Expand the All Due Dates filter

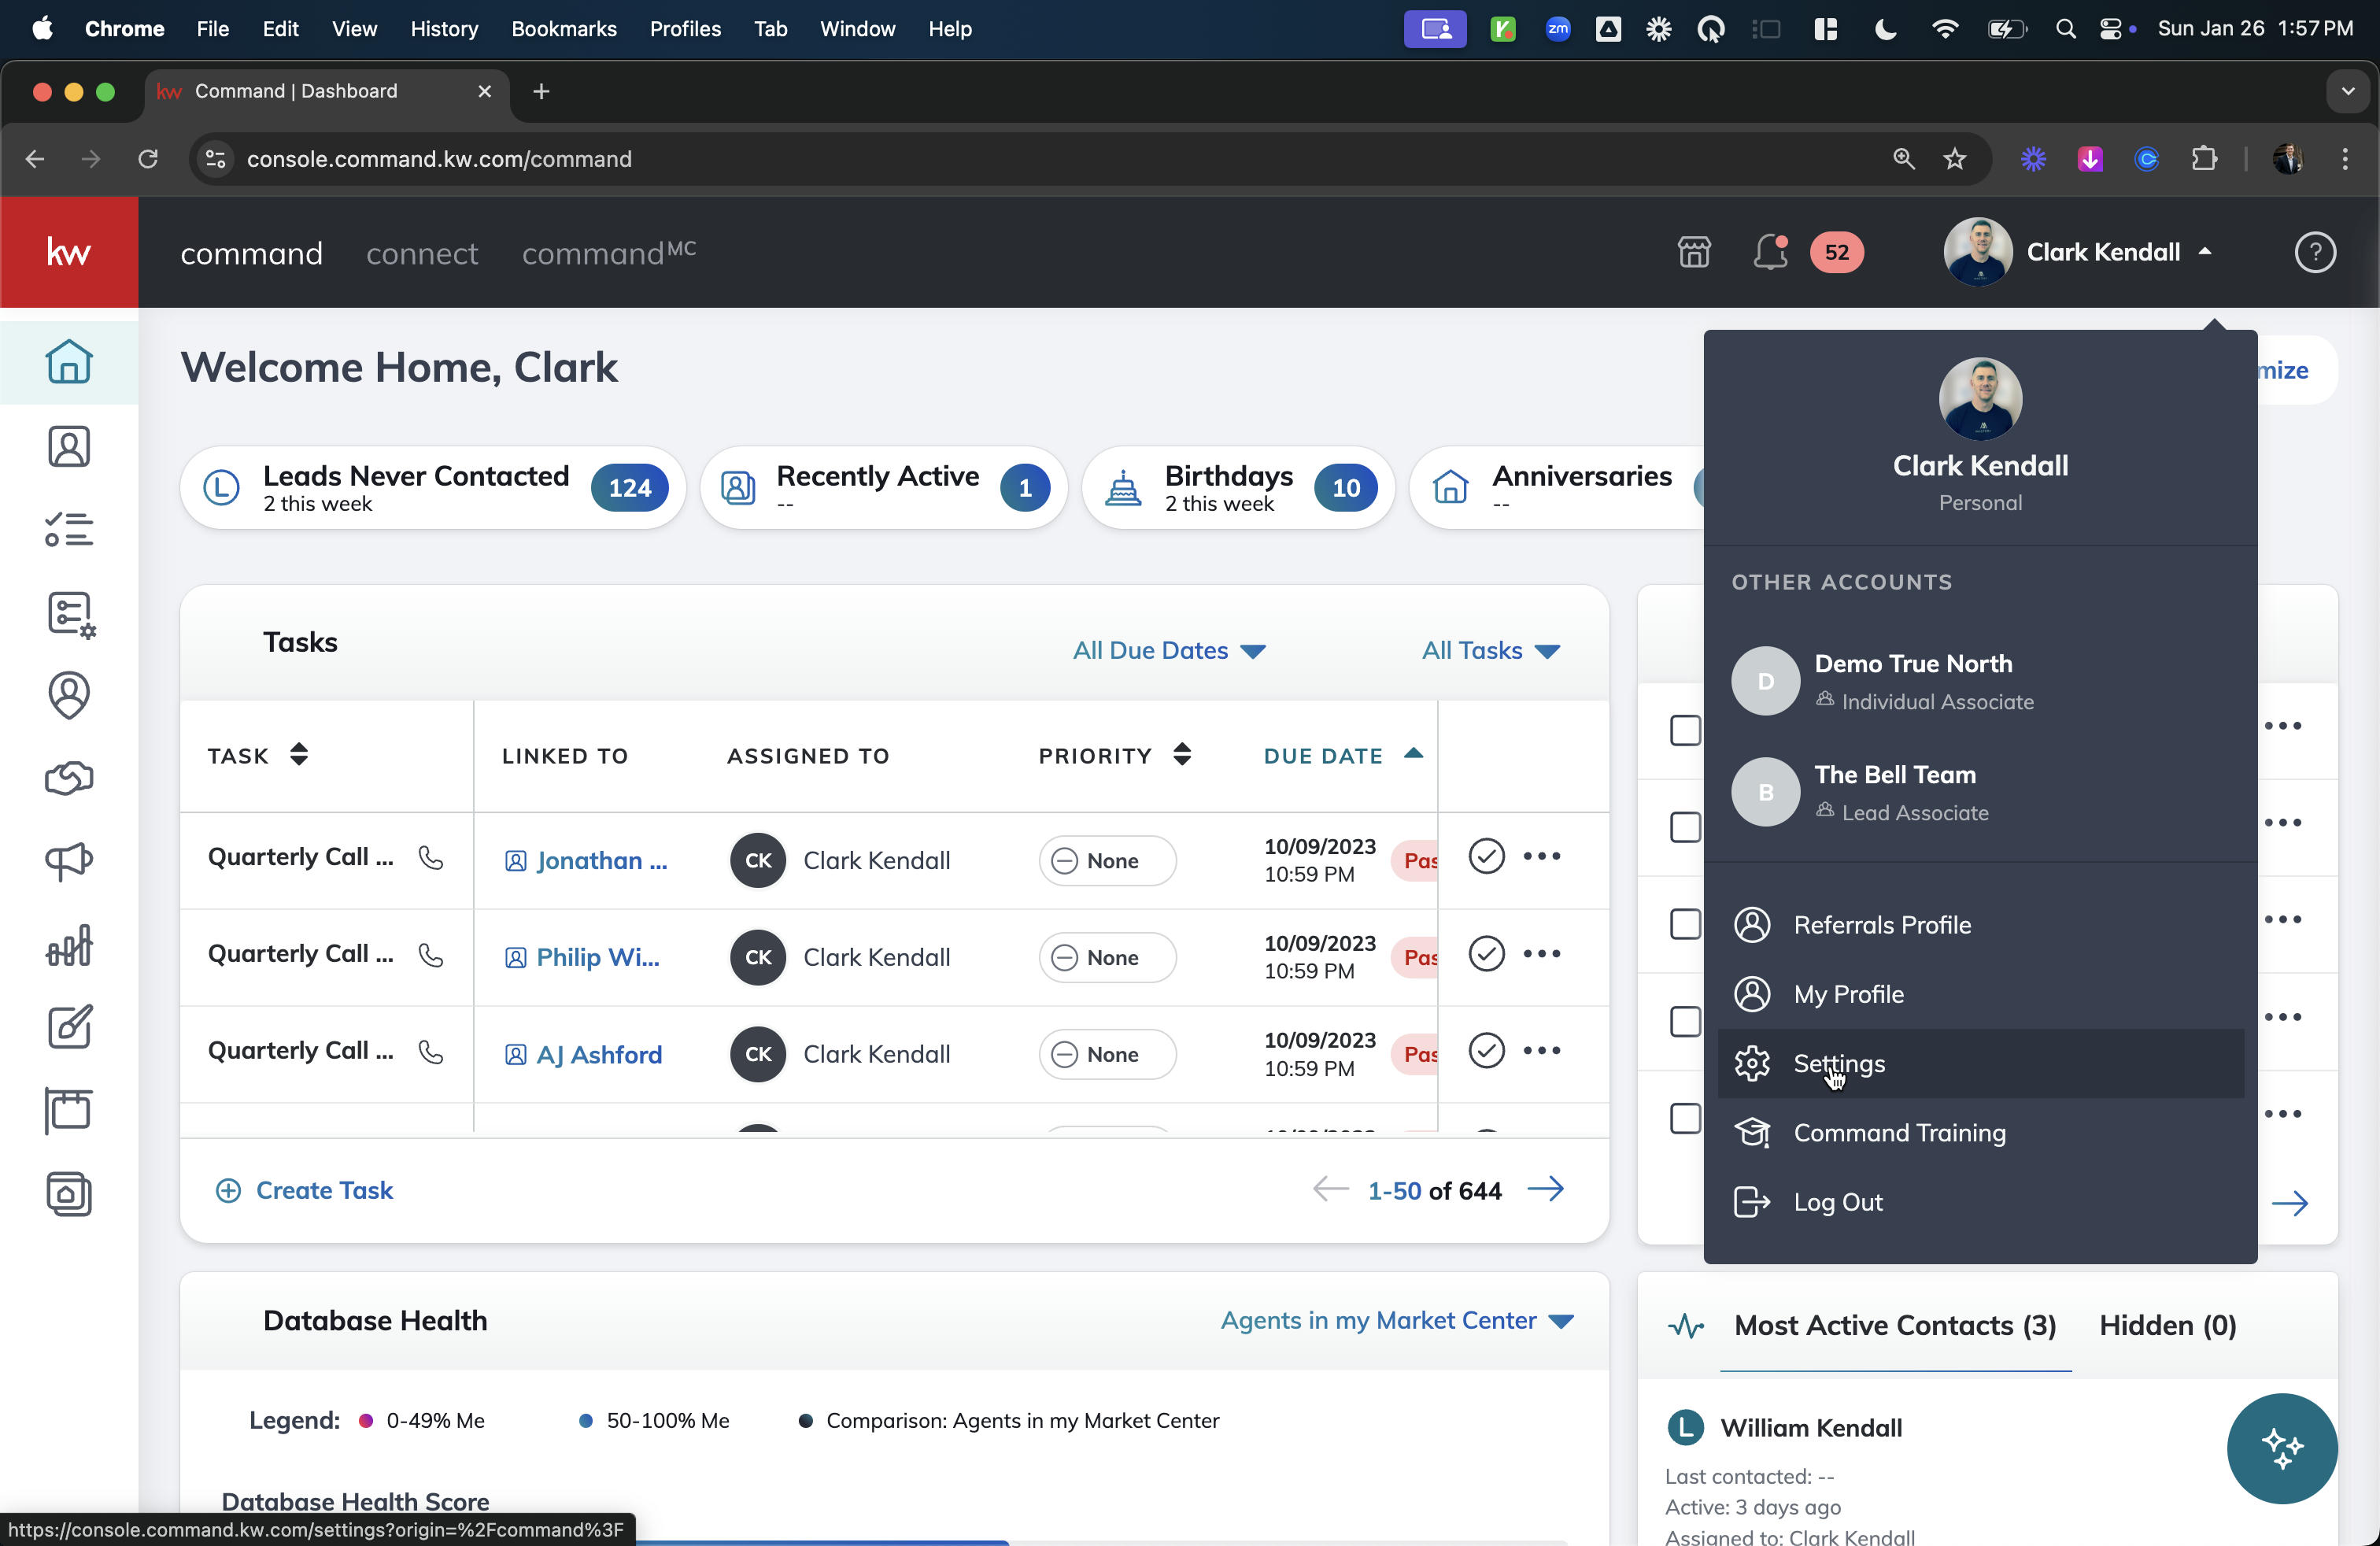coord(1169,650)
